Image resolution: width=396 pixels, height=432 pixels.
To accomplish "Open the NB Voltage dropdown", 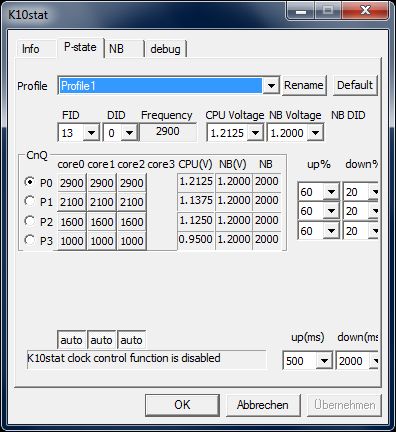I will pos(315,133).
